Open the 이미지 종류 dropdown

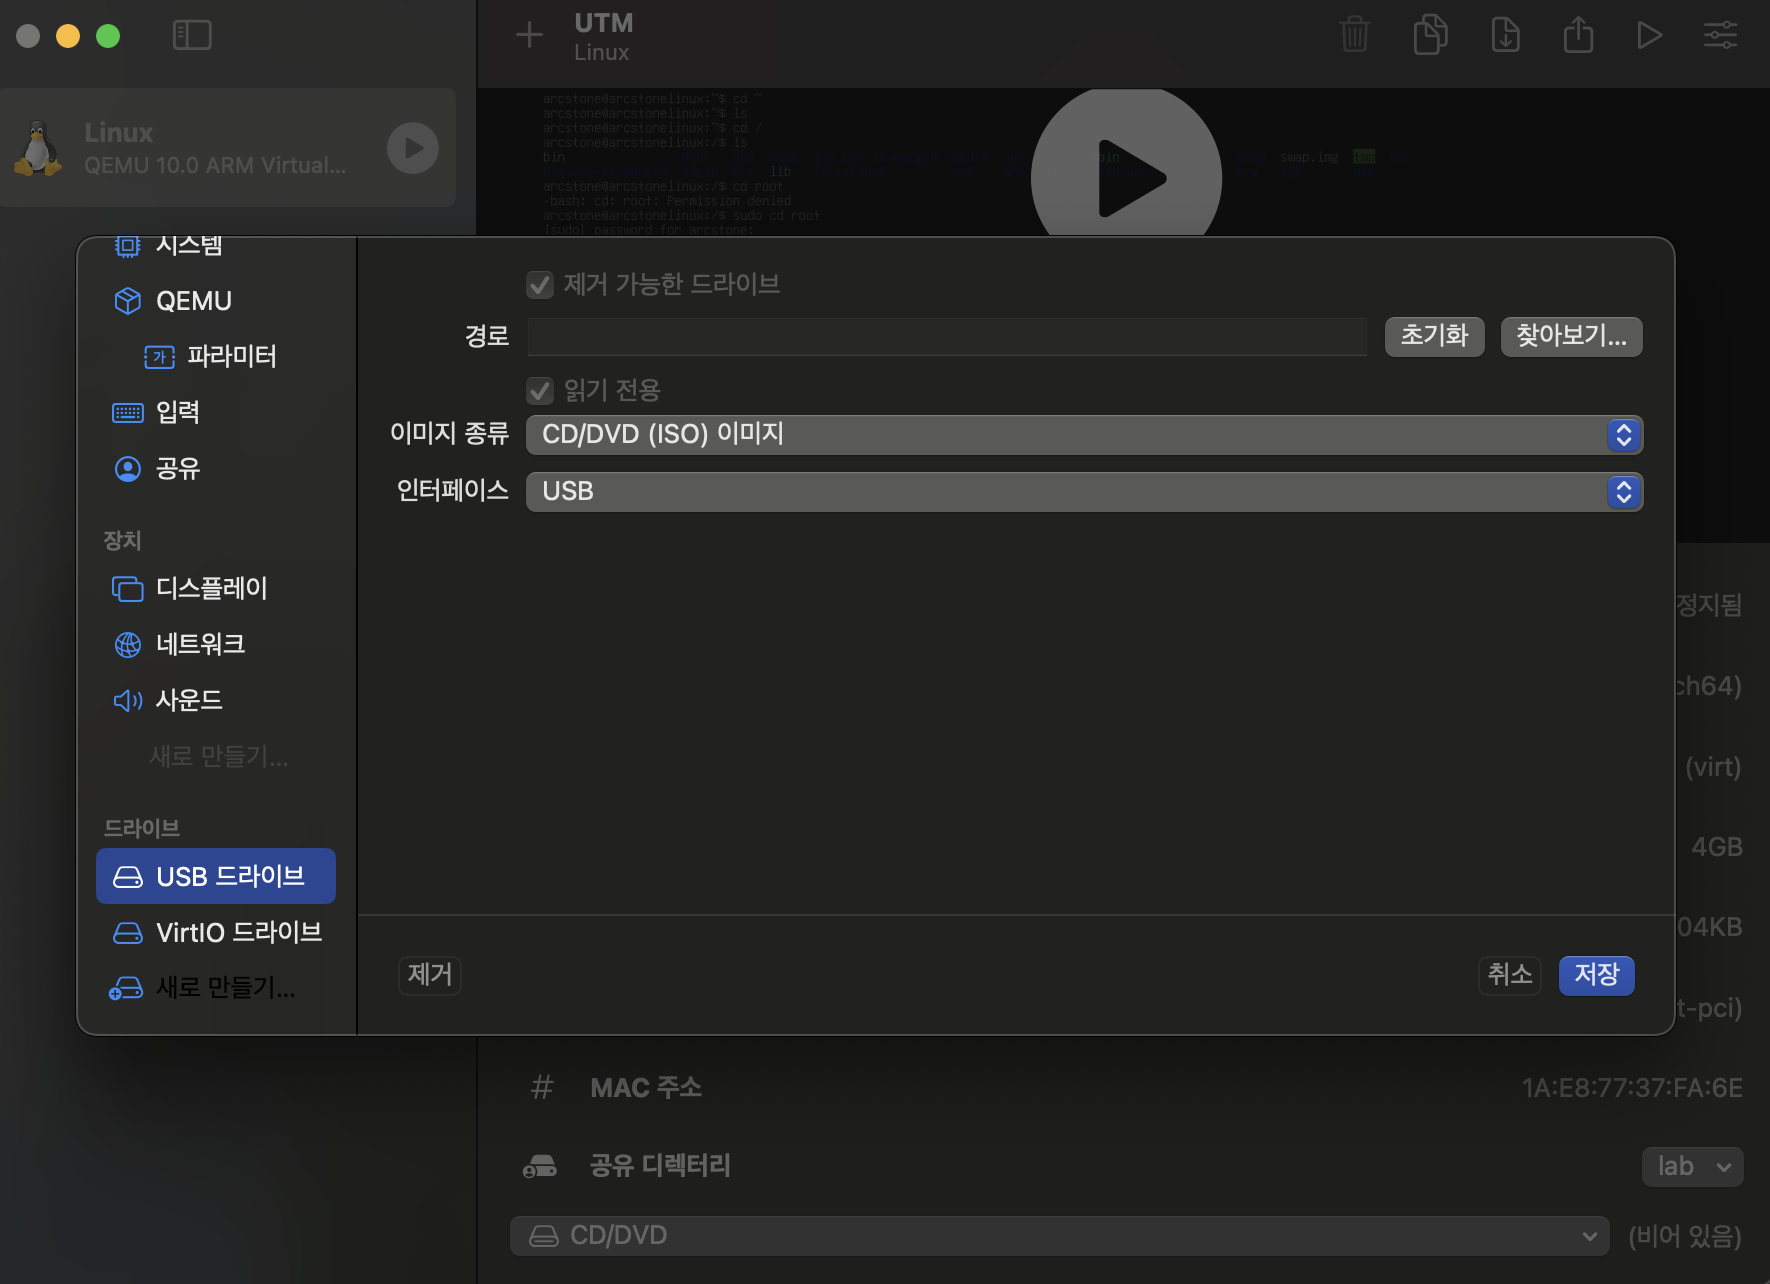point(1084,435)
